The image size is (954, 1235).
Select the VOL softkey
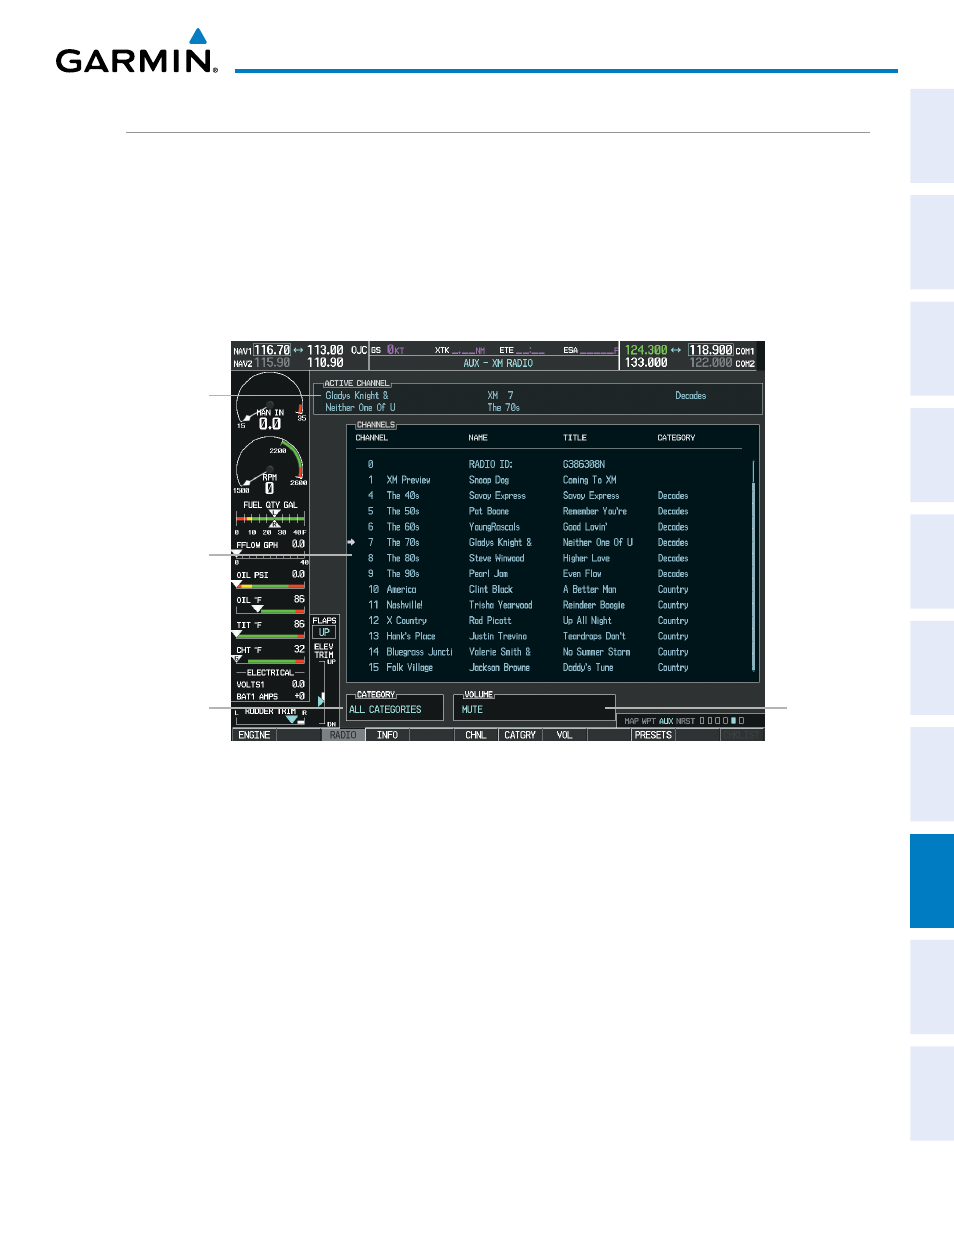[x=565, y=735]
